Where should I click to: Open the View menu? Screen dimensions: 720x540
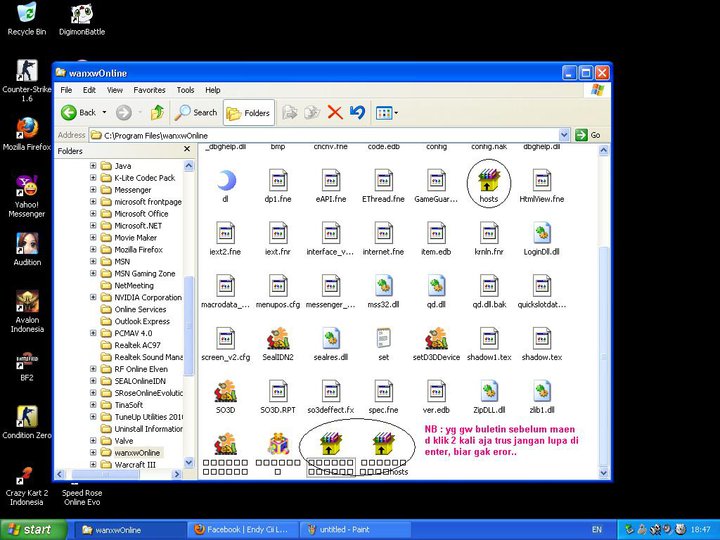(x=115, y=90)
